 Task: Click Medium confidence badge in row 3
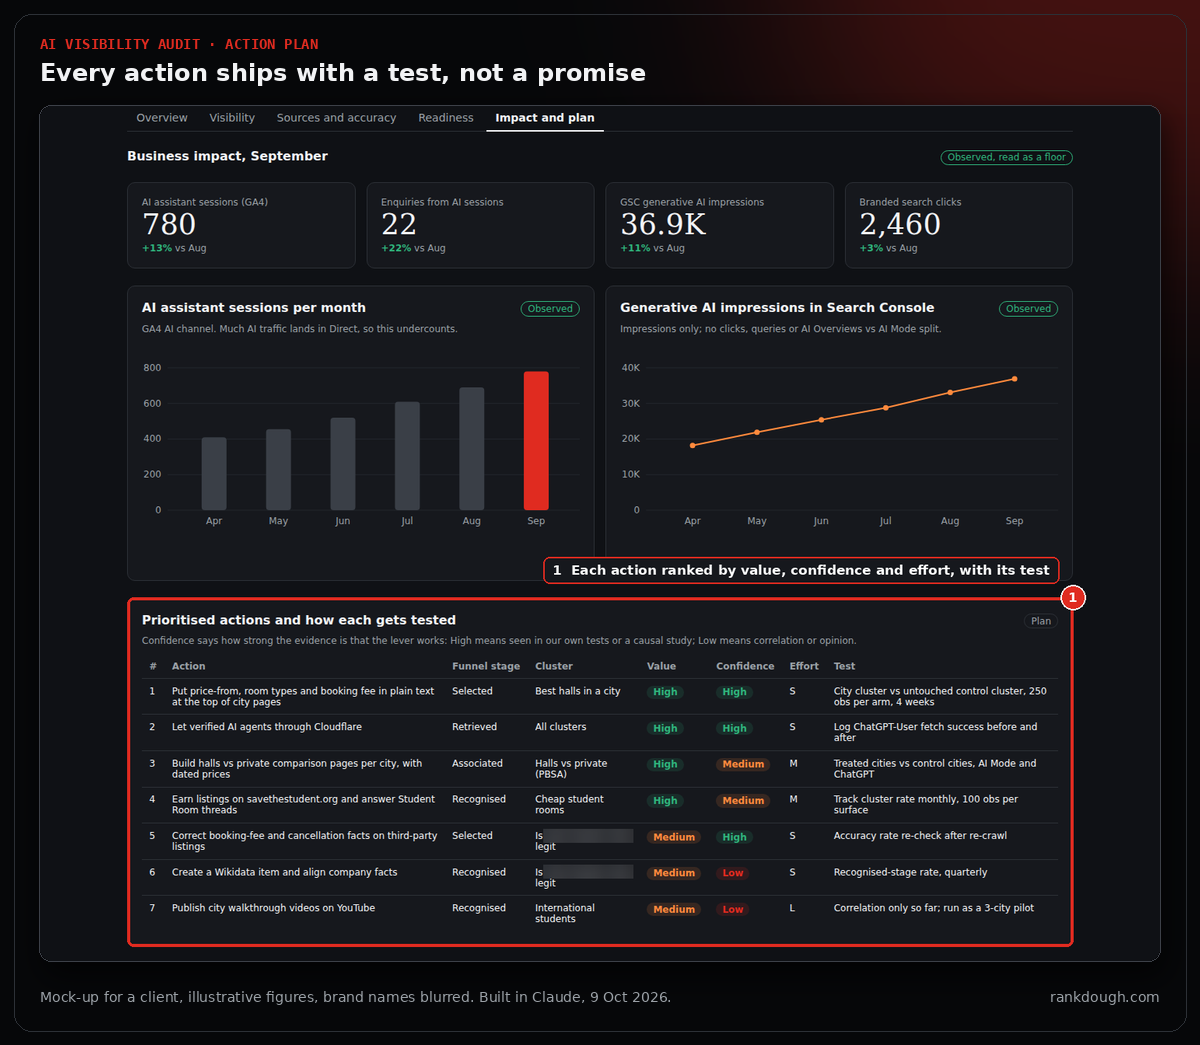pos(743,764)
